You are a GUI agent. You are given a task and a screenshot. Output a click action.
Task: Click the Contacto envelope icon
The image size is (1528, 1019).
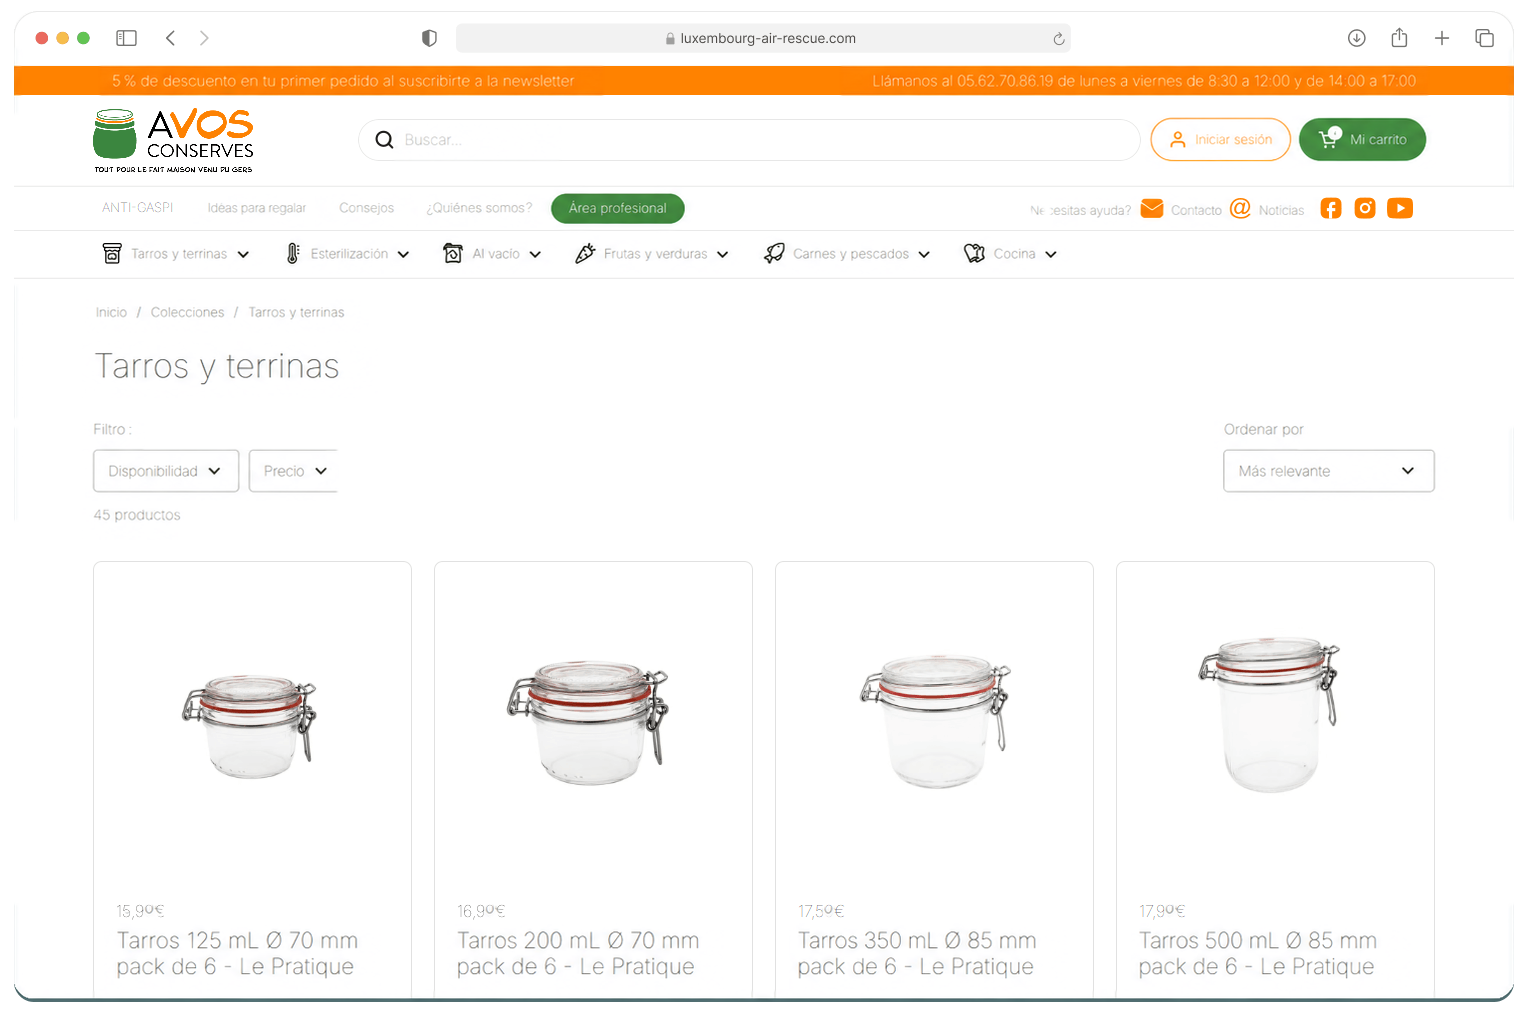(1152, 208)
